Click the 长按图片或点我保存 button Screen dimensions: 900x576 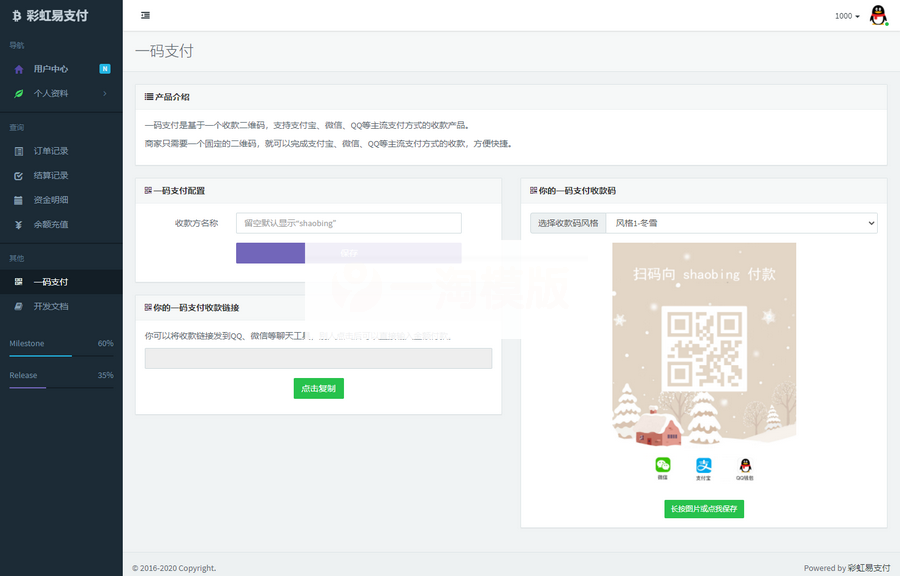click(704, 509)
